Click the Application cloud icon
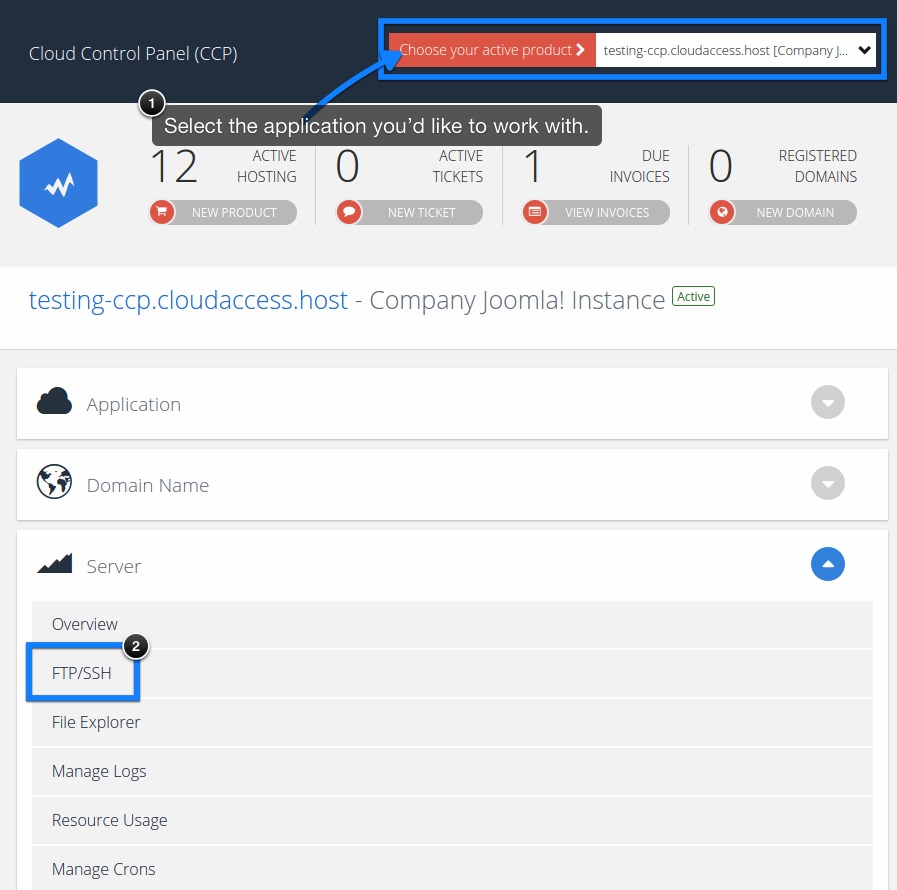 coord(54,401)
